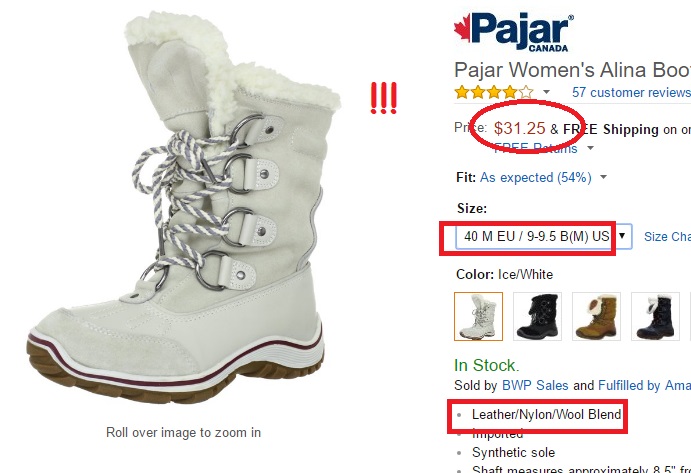Viewport: 691px width, 473px height.
Task: Click the Pajar Canada brand logo
Action: click(514, 32)
